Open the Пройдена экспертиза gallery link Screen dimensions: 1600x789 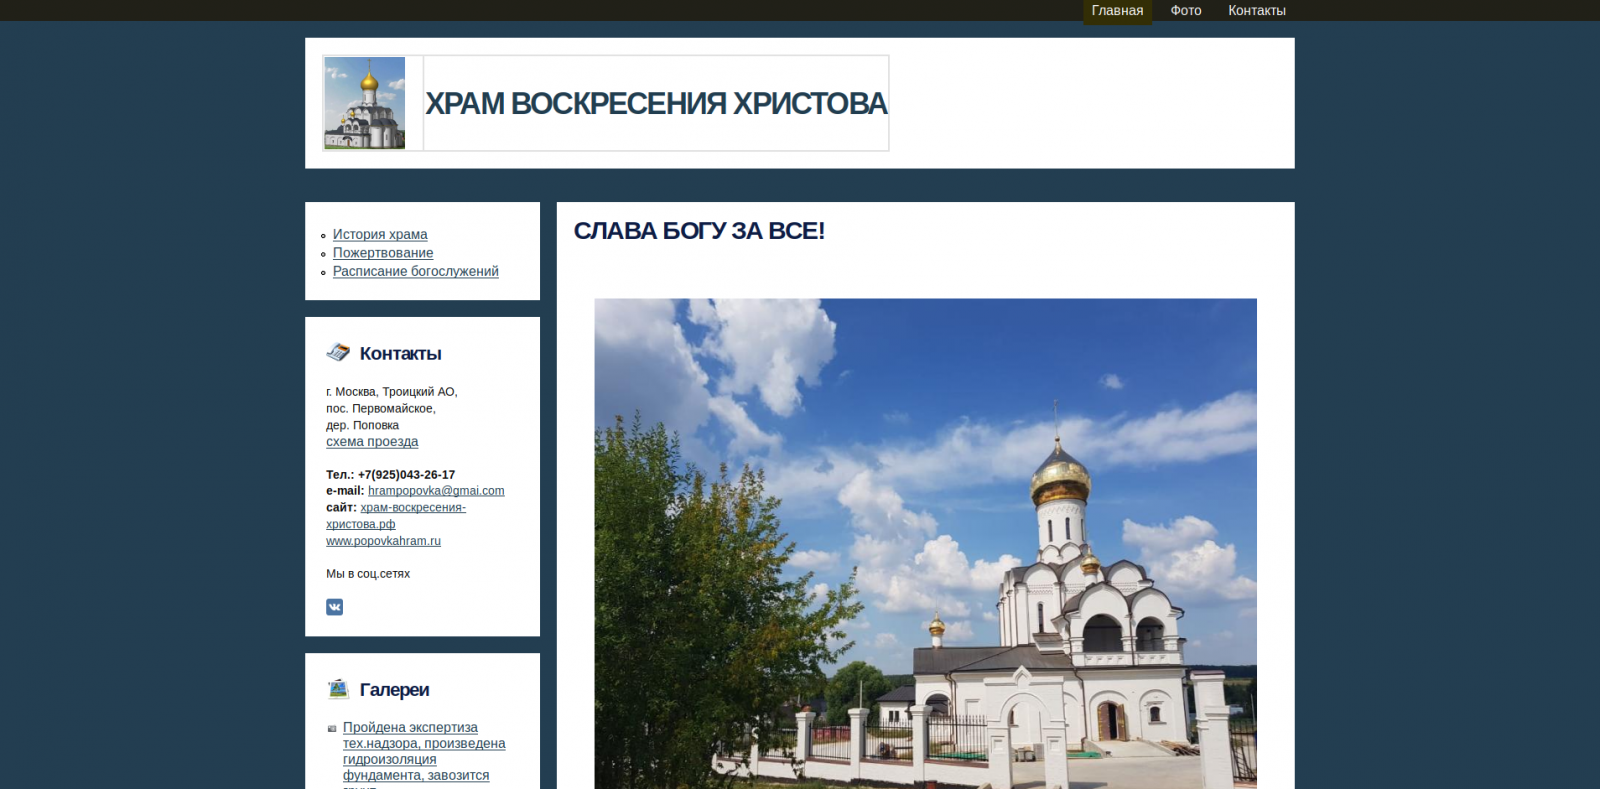410,727
